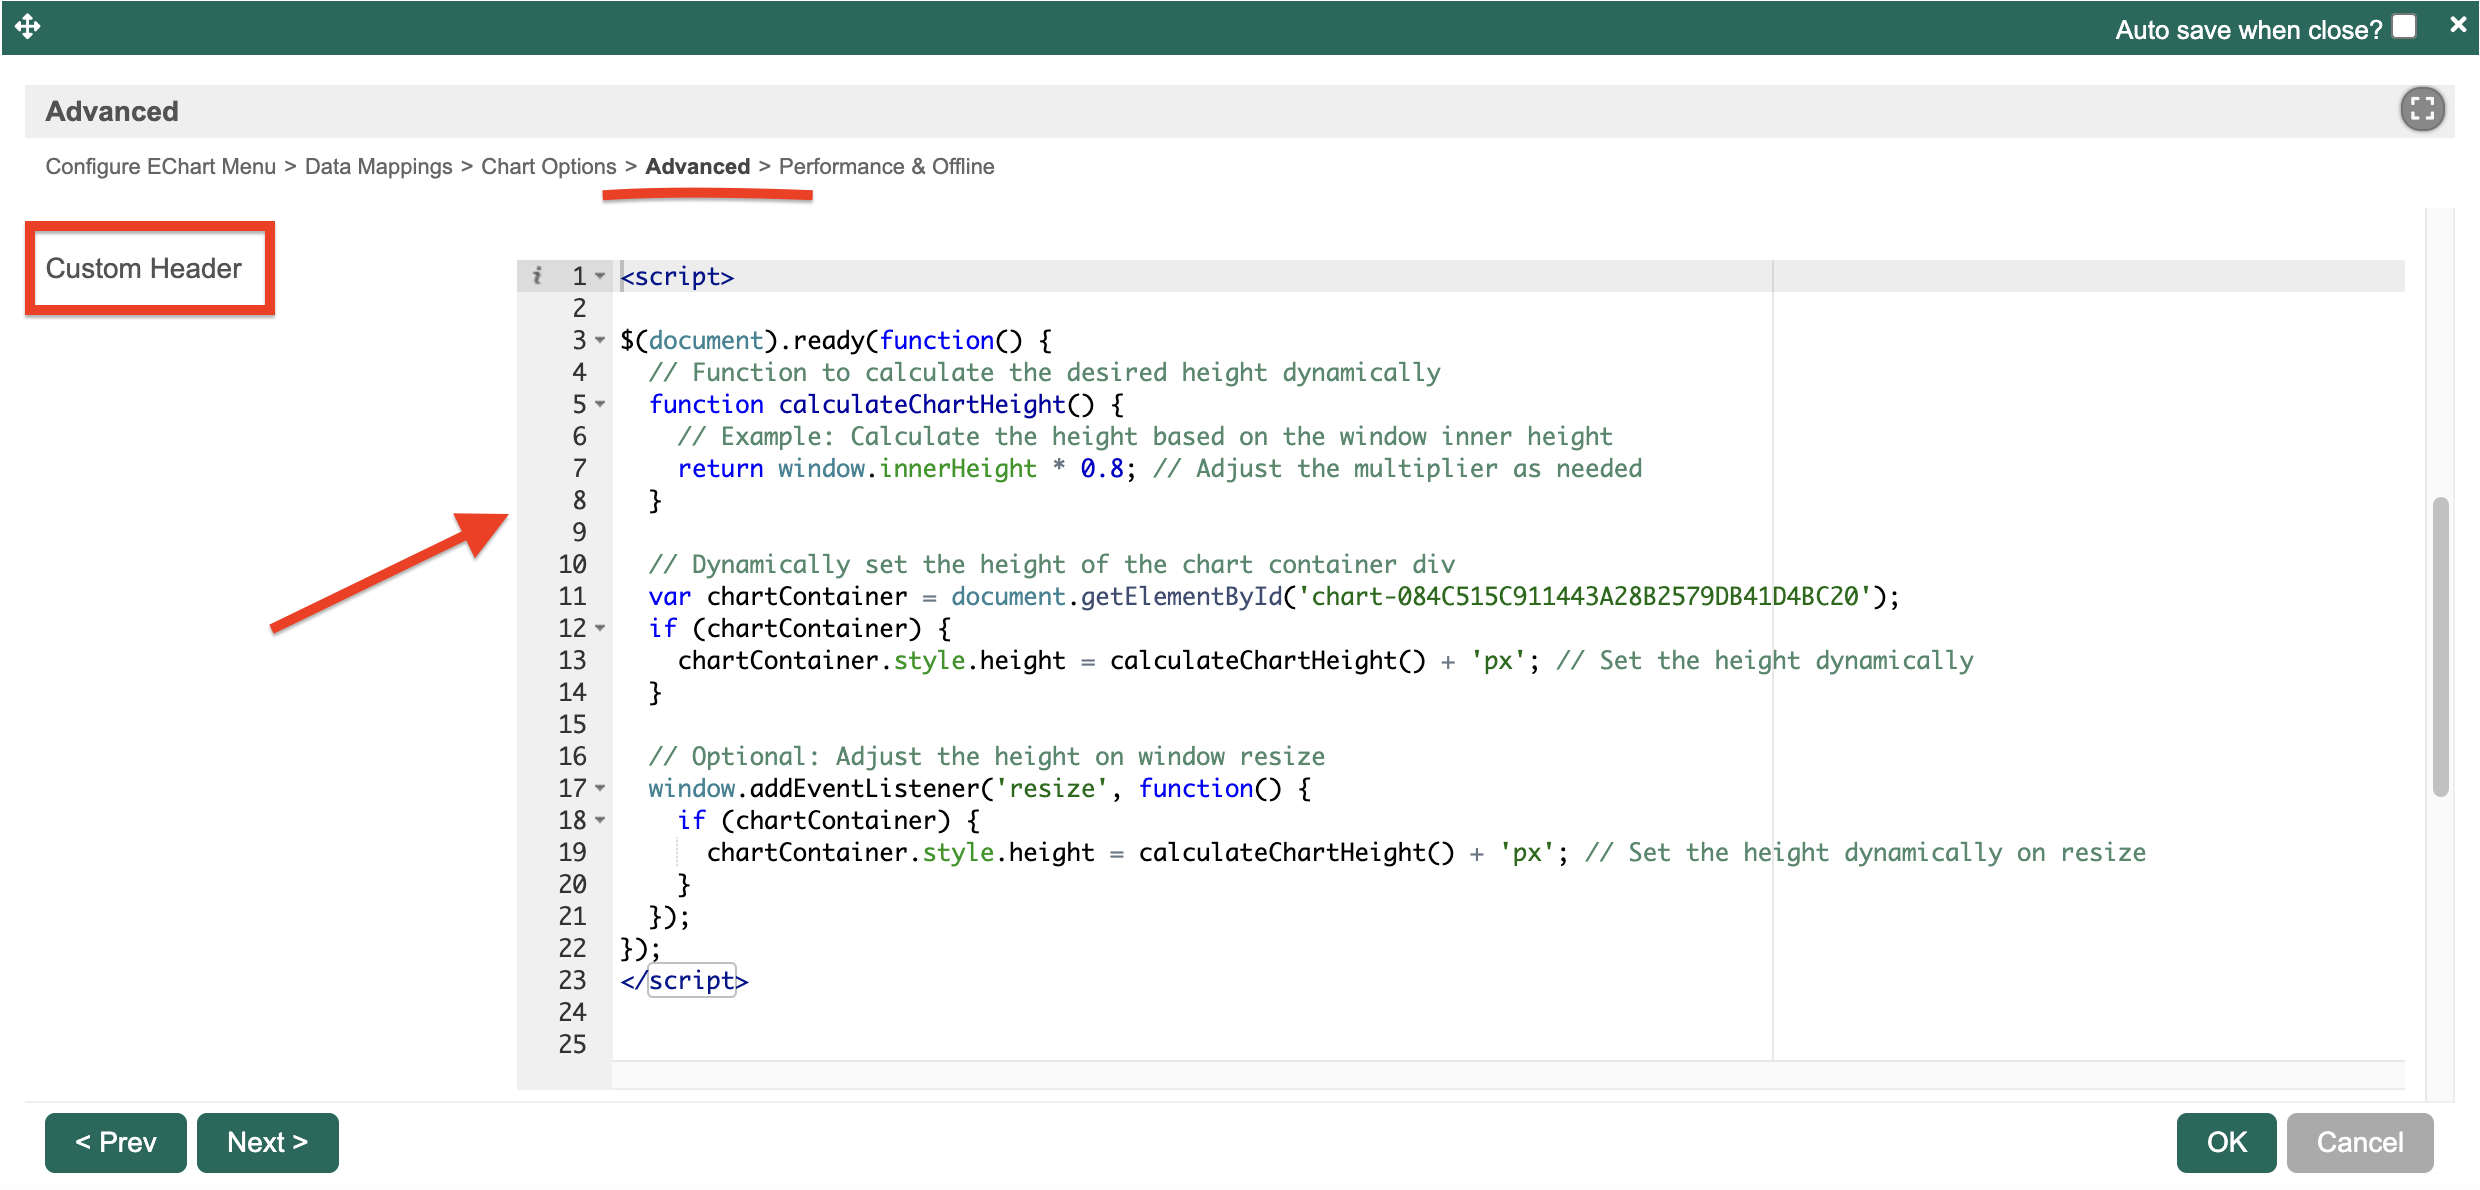Screen dimensions: 2480x1190
Task: Click the Auto save when close label
Action: point(2248,30)
